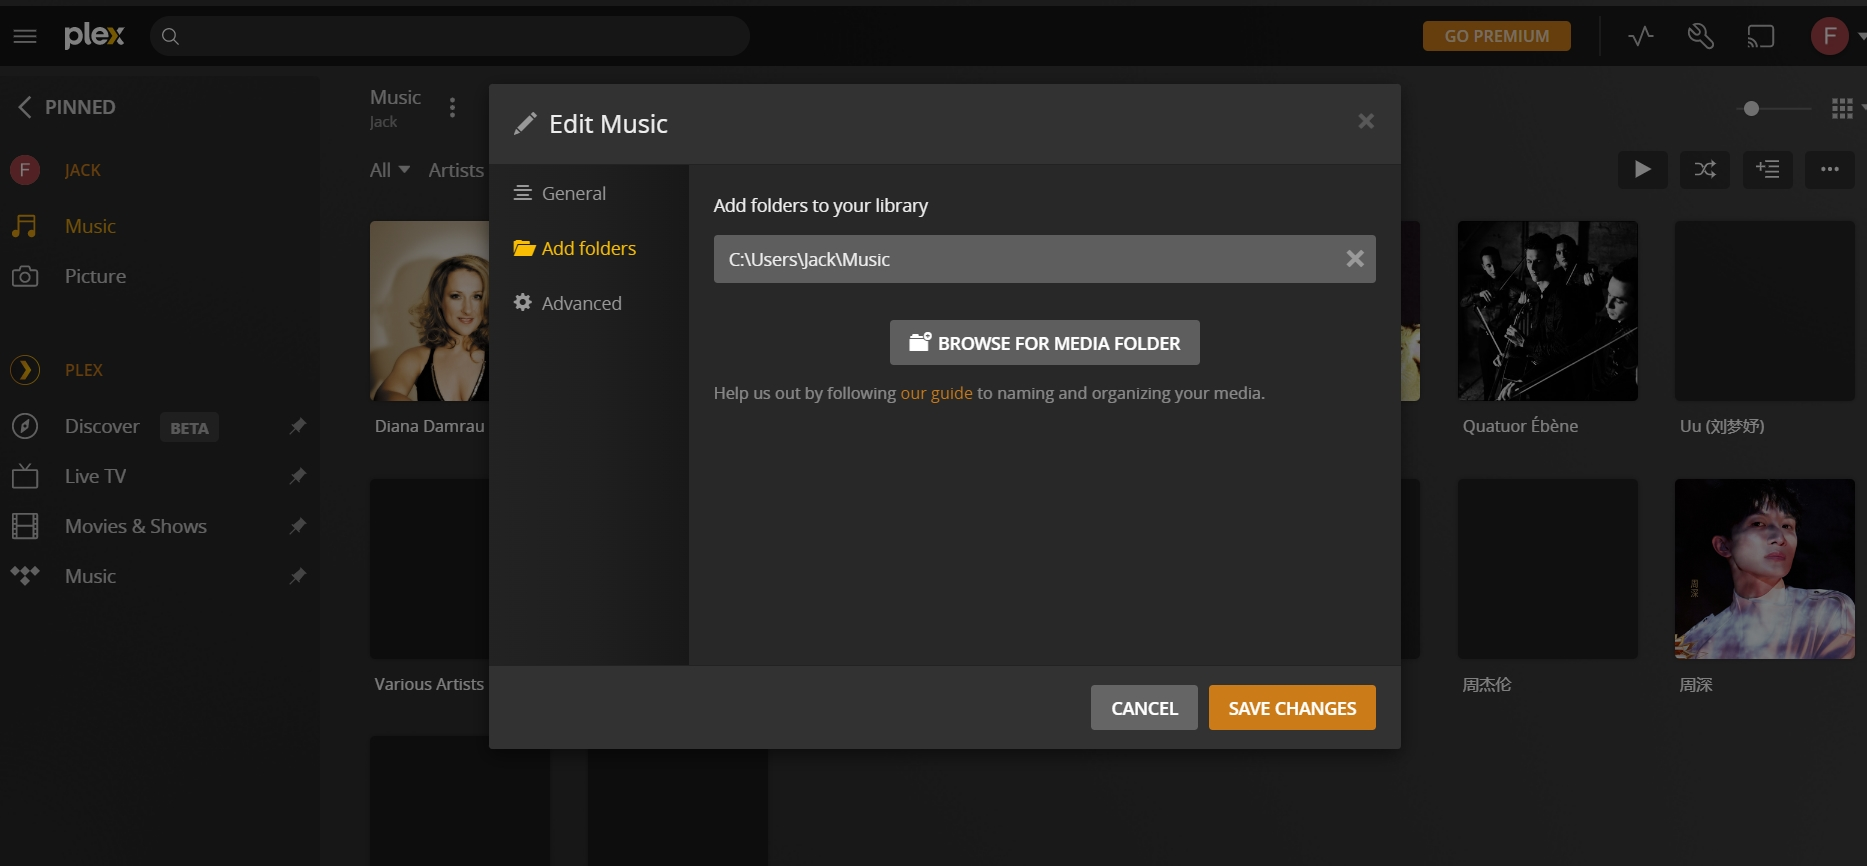This screenshot has height=866, width=1867.
Task: Expand the account menu arrow
Action: click(x=1861, y=36)
